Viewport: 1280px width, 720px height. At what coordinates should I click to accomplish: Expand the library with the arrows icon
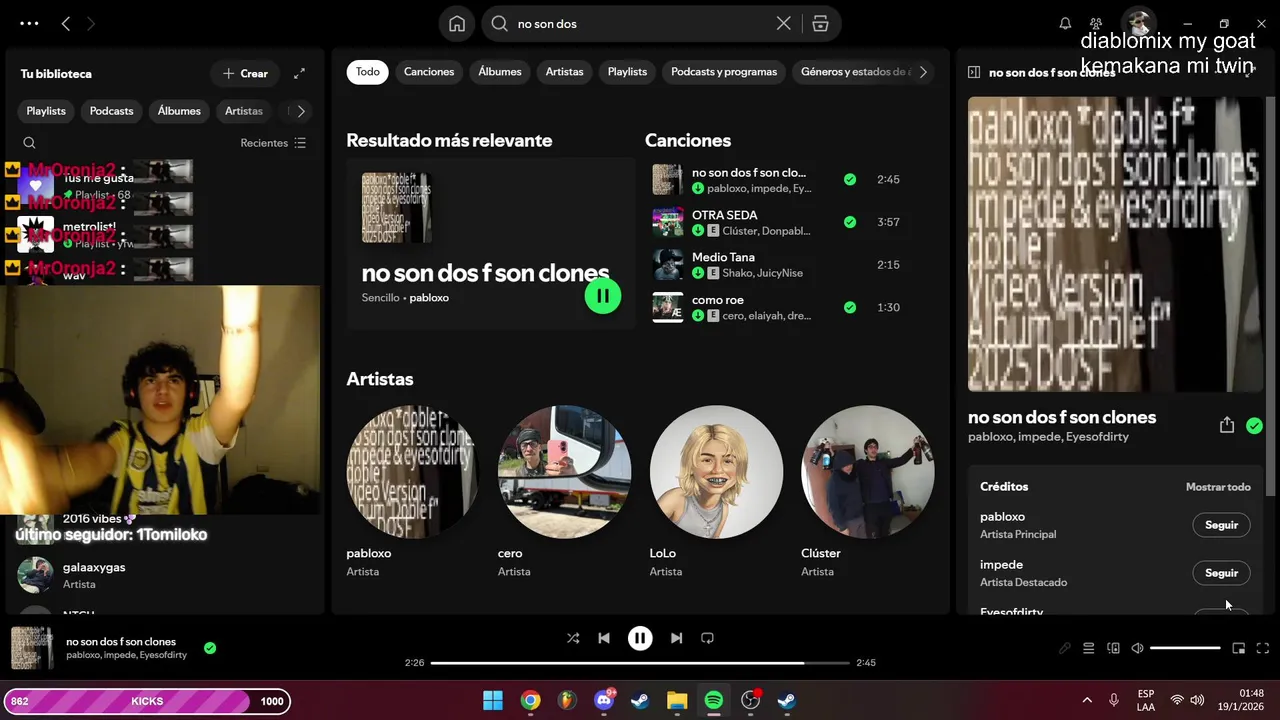(299, 73)
